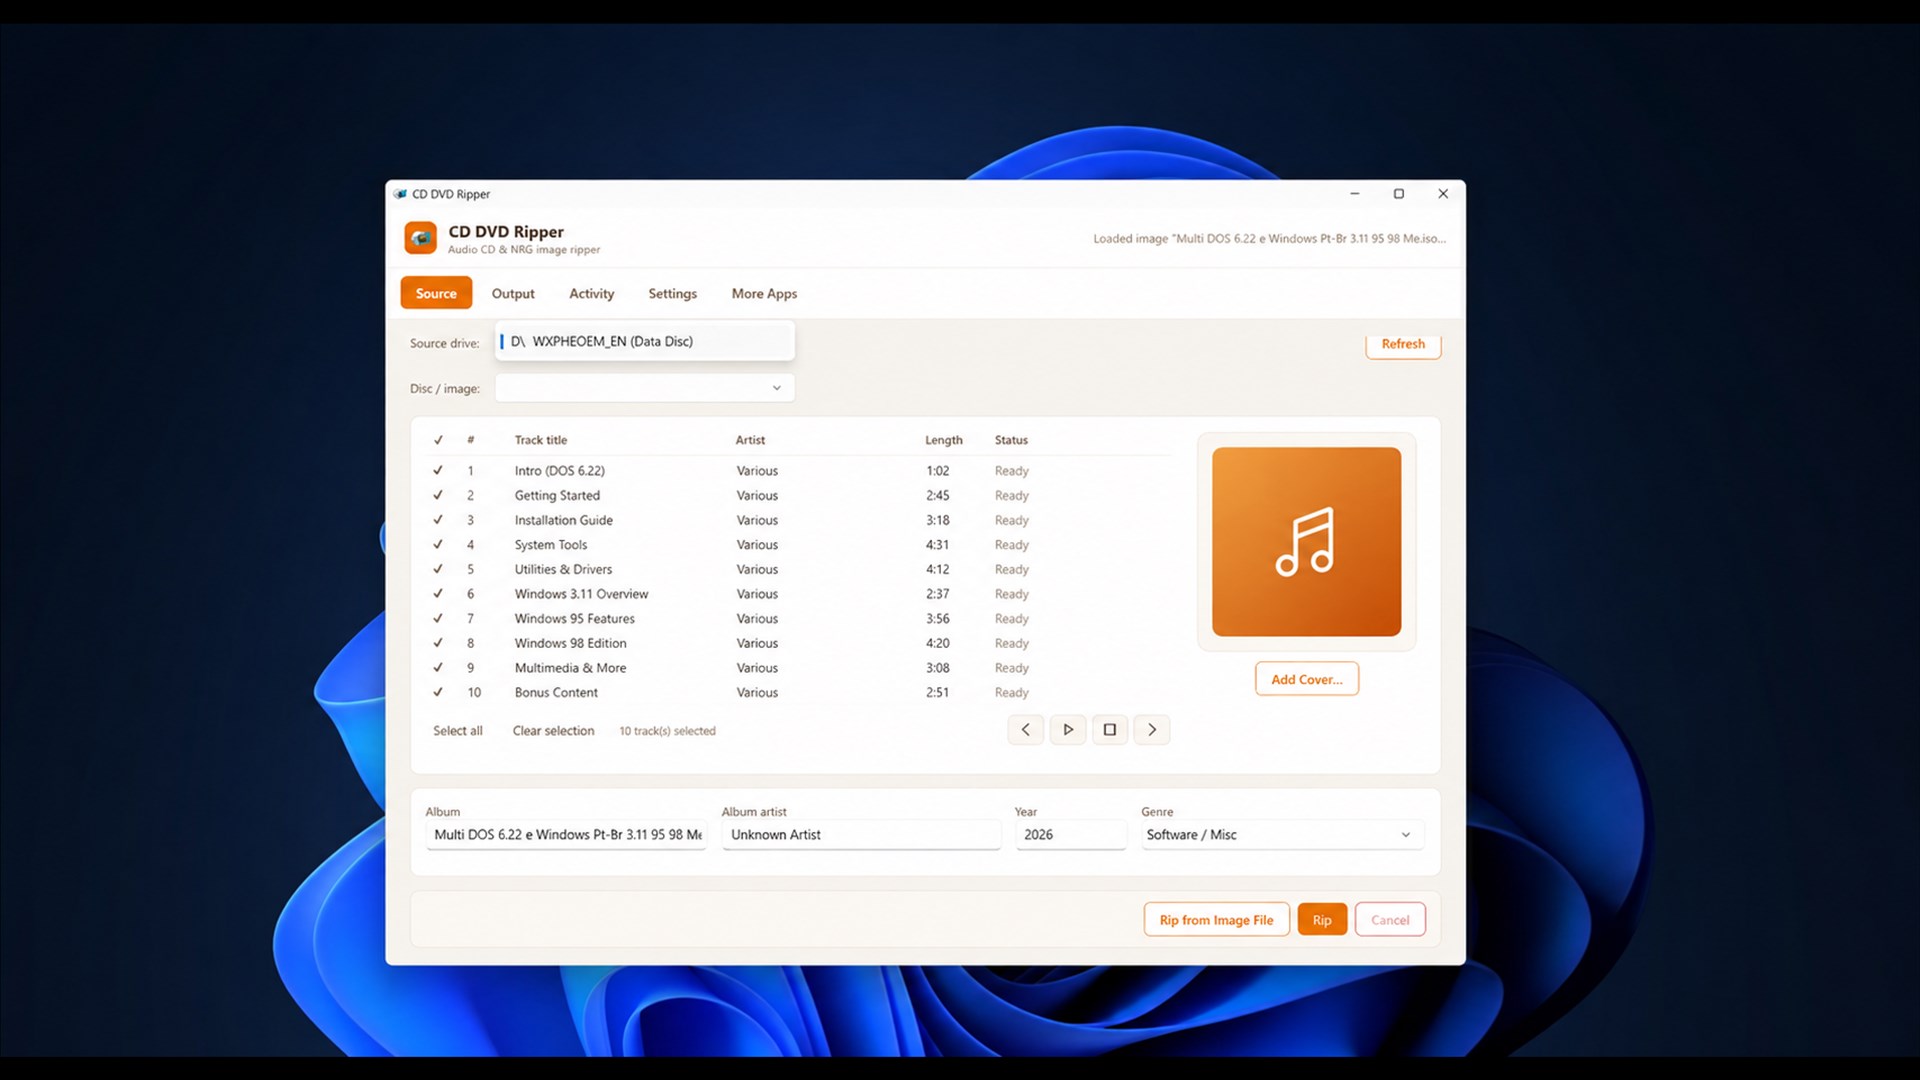
Task: Uncheck track 3 Installation Guide
Action: (x=438, y=520)
